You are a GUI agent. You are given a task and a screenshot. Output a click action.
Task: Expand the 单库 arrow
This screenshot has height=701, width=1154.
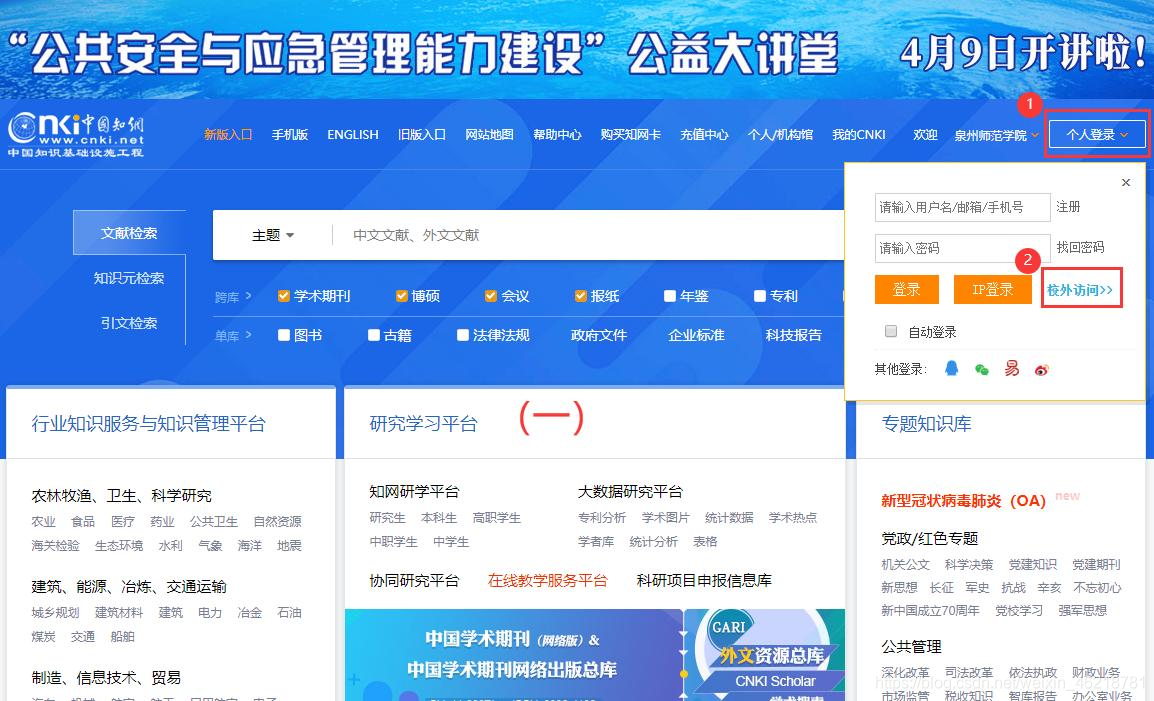(x=248, y=335)
